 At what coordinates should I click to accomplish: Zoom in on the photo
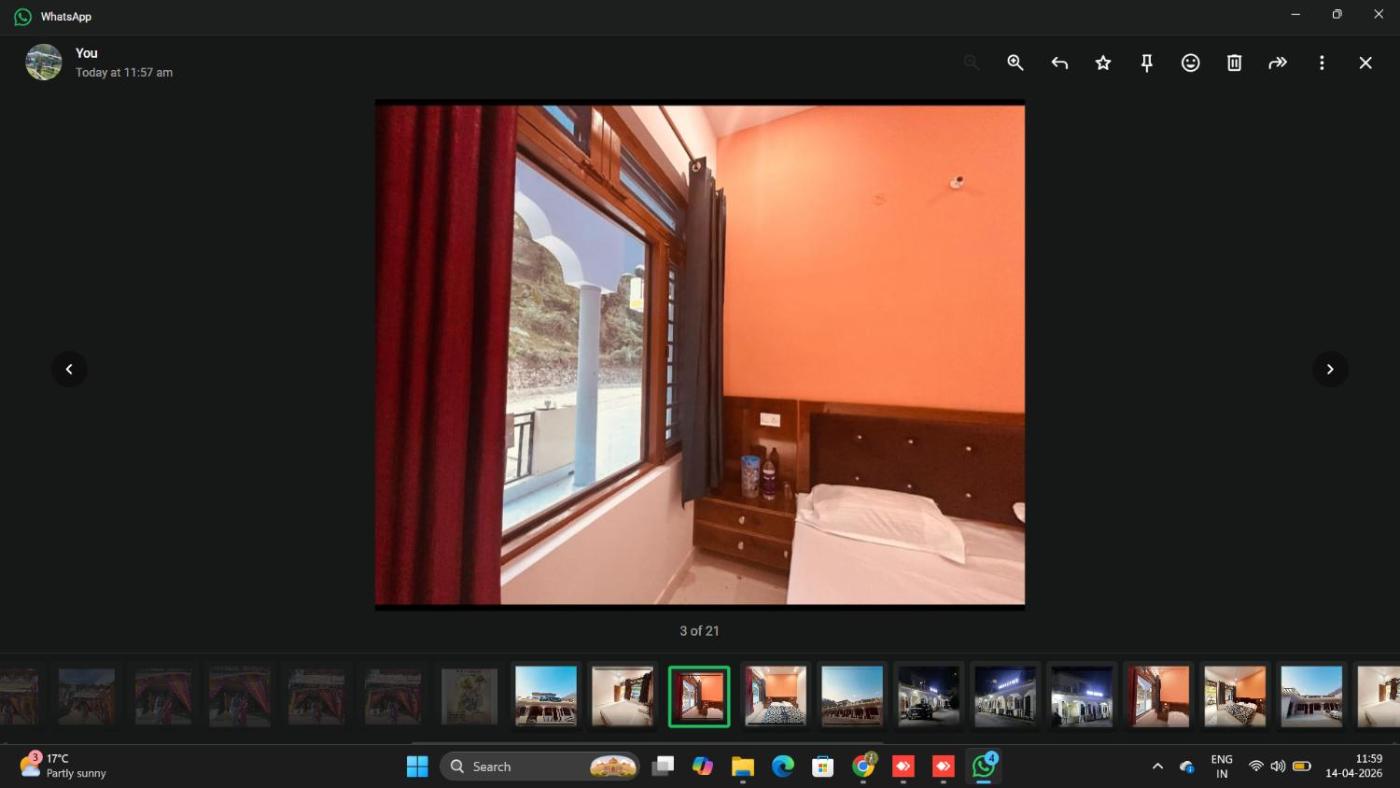click(x=1015, y=63)
